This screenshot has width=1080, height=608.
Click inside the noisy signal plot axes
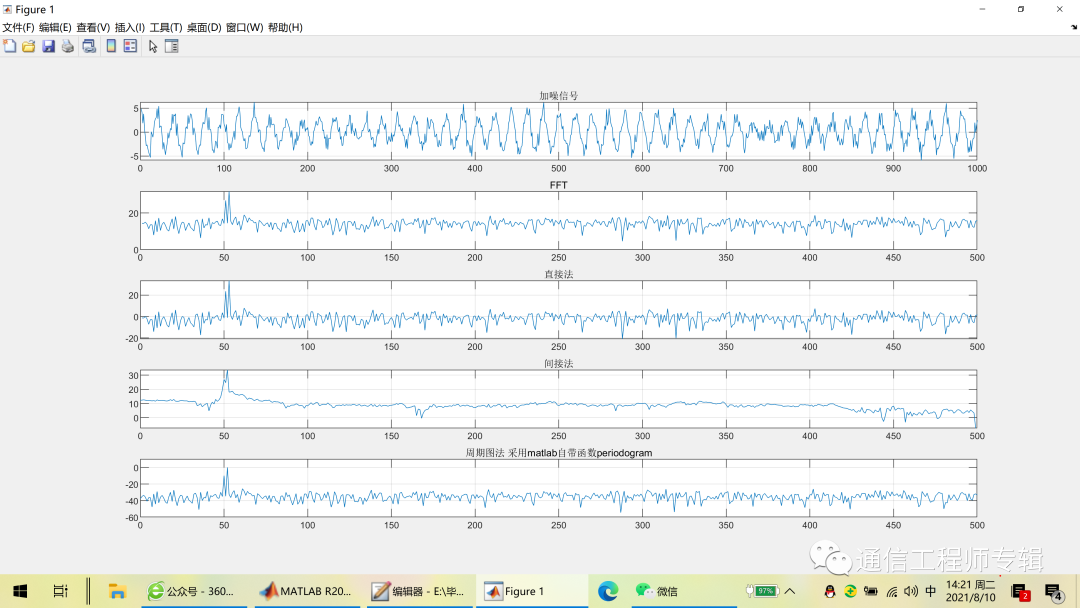(x=559, y=132)
